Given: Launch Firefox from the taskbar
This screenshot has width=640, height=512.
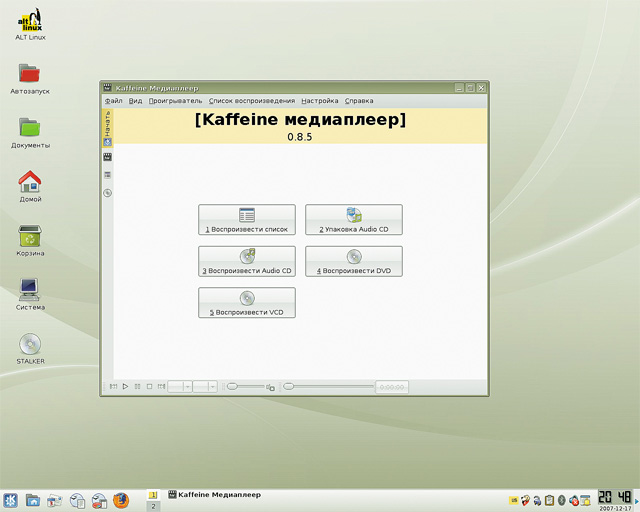Looking at the screenshot, I should [x=121, y=500].
